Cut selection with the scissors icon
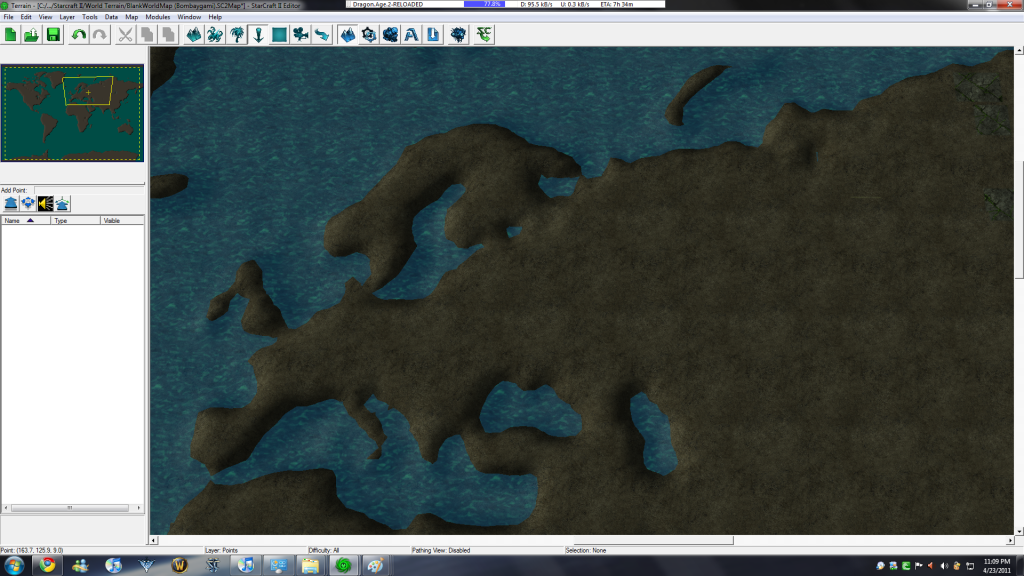The height and width of the screenshot is (576, 1024). (x=125, y=35)
